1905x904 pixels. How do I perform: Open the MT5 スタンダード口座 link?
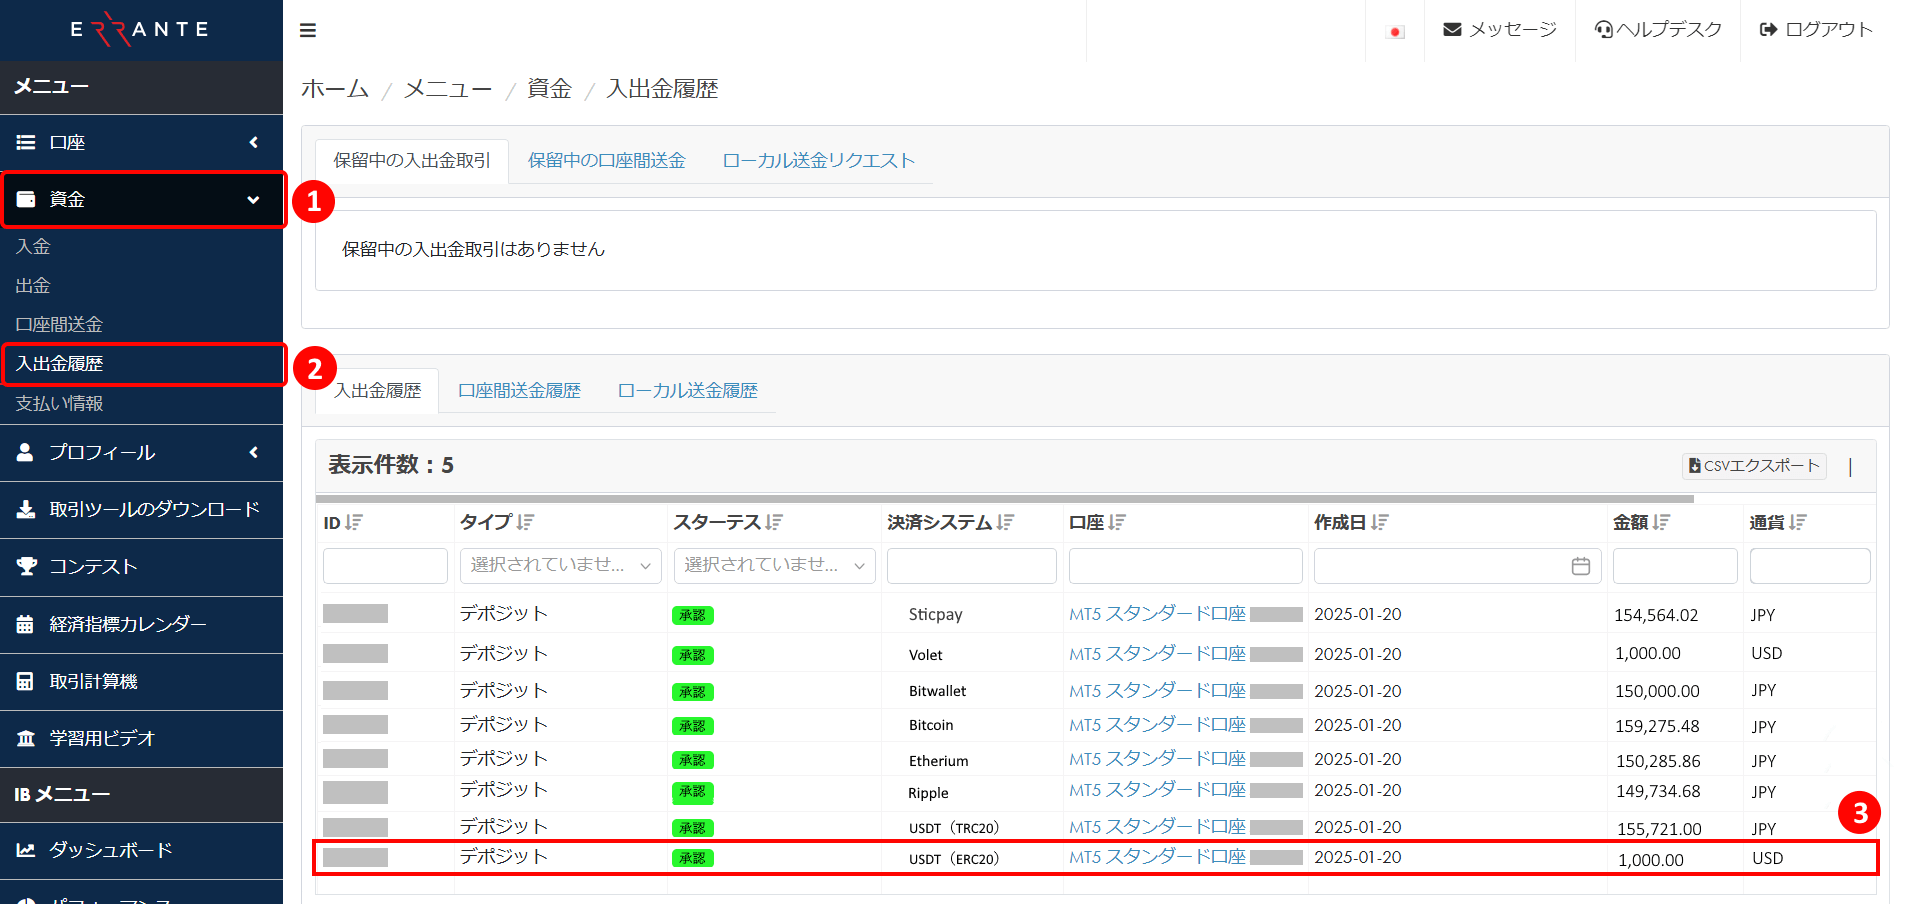click(1156, 613)
